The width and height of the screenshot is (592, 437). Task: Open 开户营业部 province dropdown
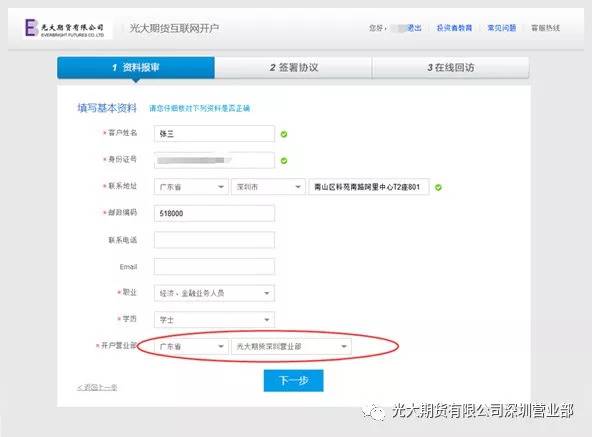coord(191,346)
